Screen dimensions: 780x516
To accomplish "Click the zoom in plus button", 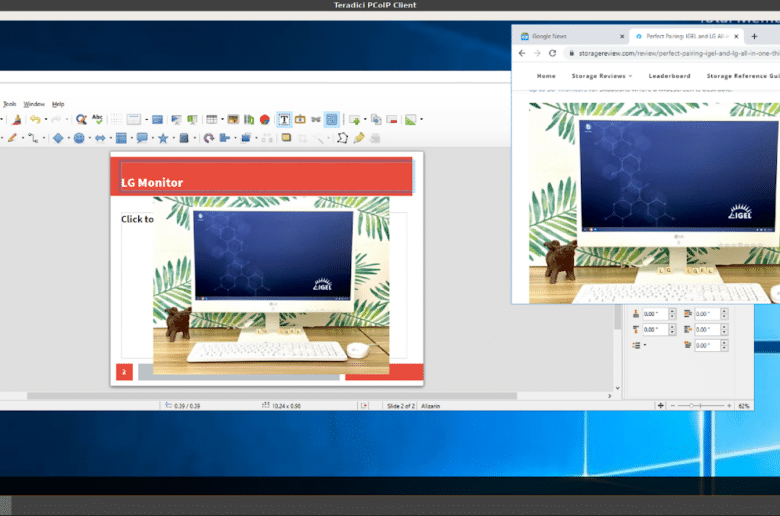I will pyautogui.click(x=729, y=406).
